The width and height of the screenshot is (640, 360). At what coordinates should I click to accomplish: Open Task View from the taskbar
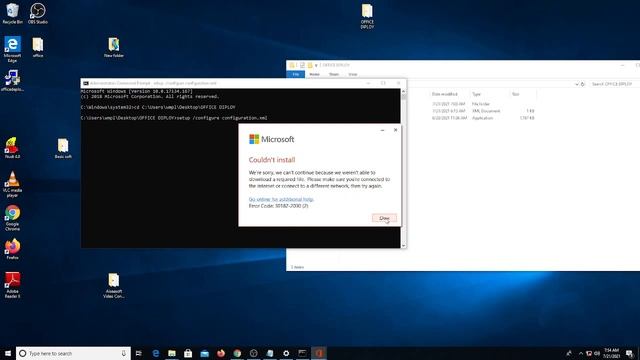click(139, 353)
